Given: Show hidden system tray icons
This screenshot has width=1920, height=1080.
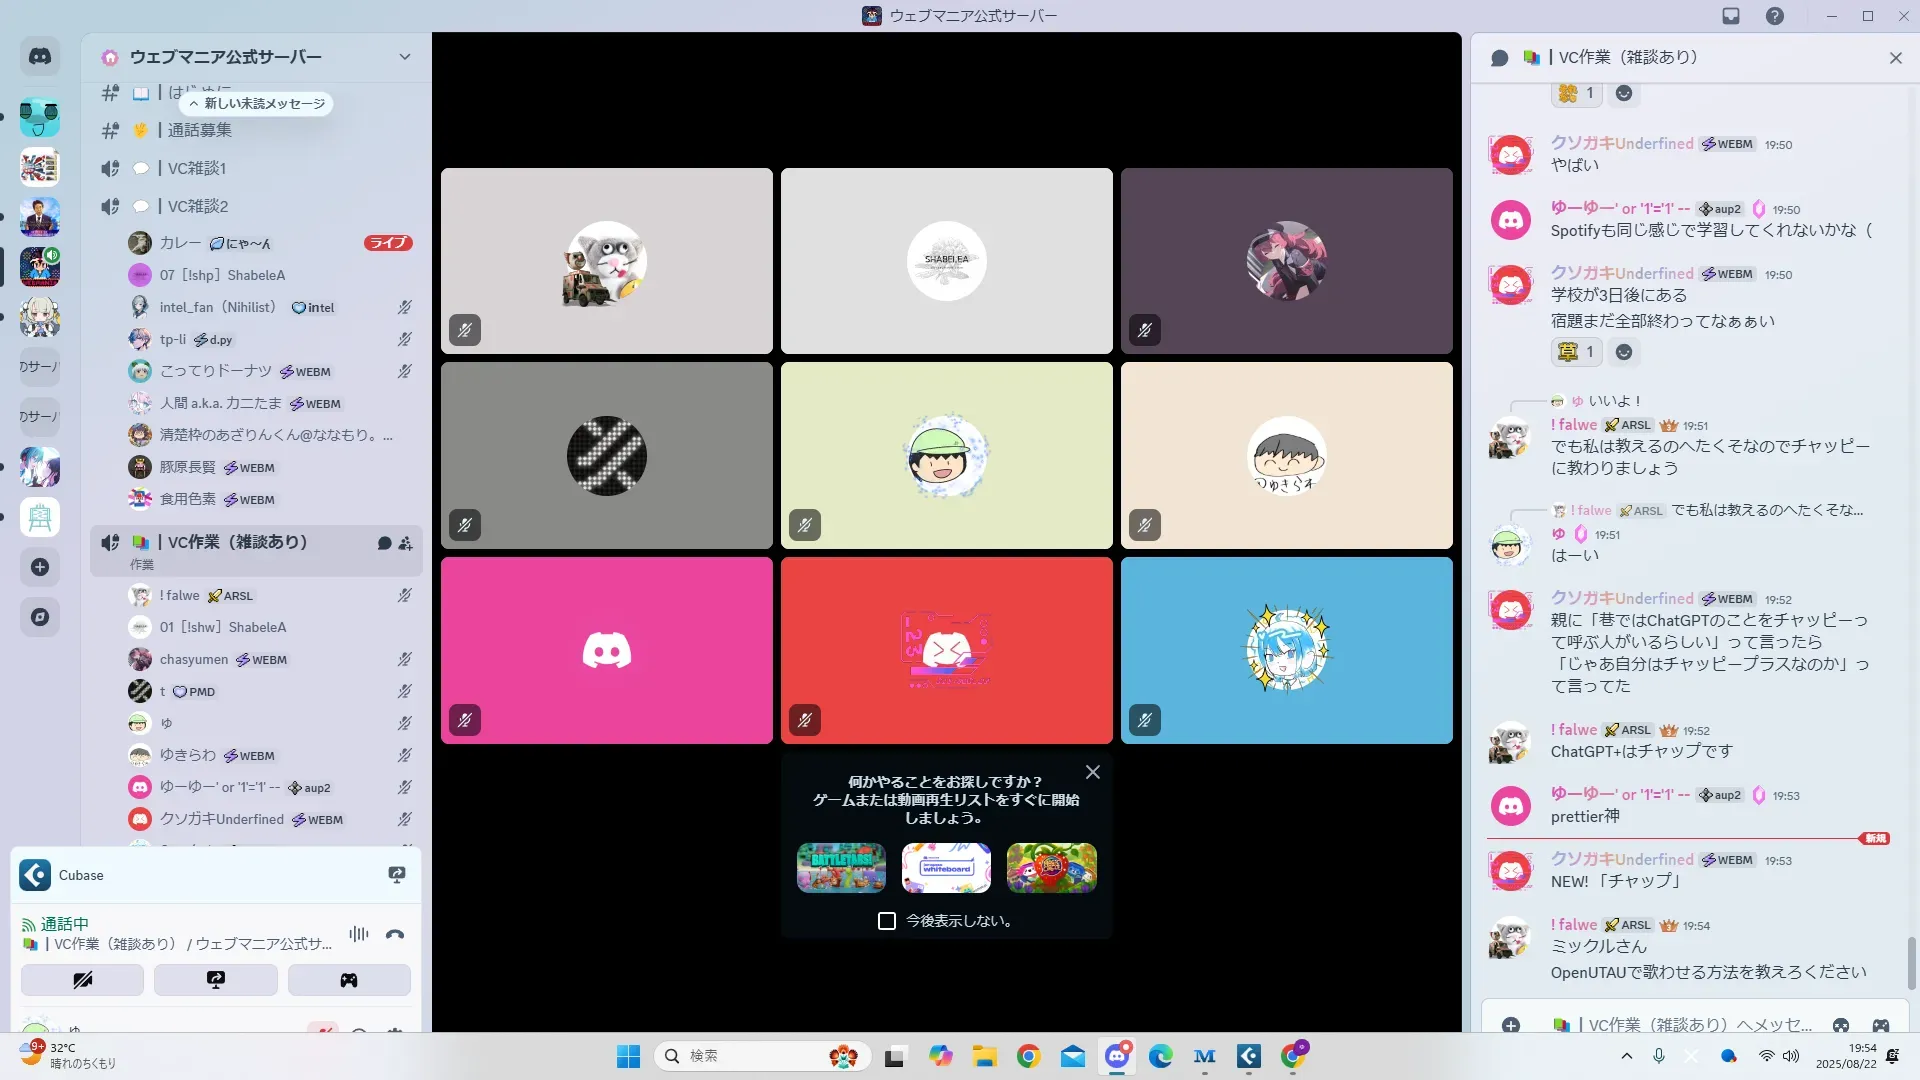Looking at the screenshot, I should tap(1627, 1056).
